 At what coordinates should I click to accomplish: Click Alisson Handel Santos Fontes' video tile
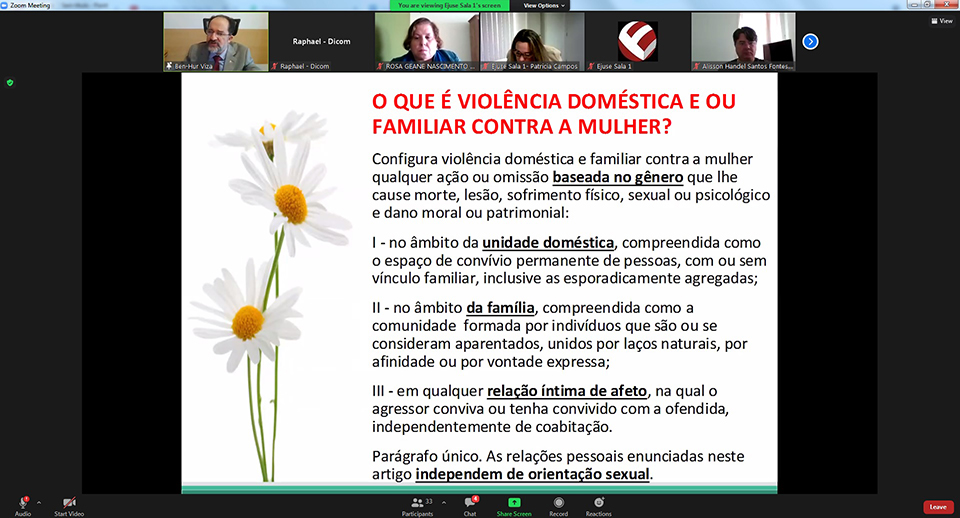743,41
